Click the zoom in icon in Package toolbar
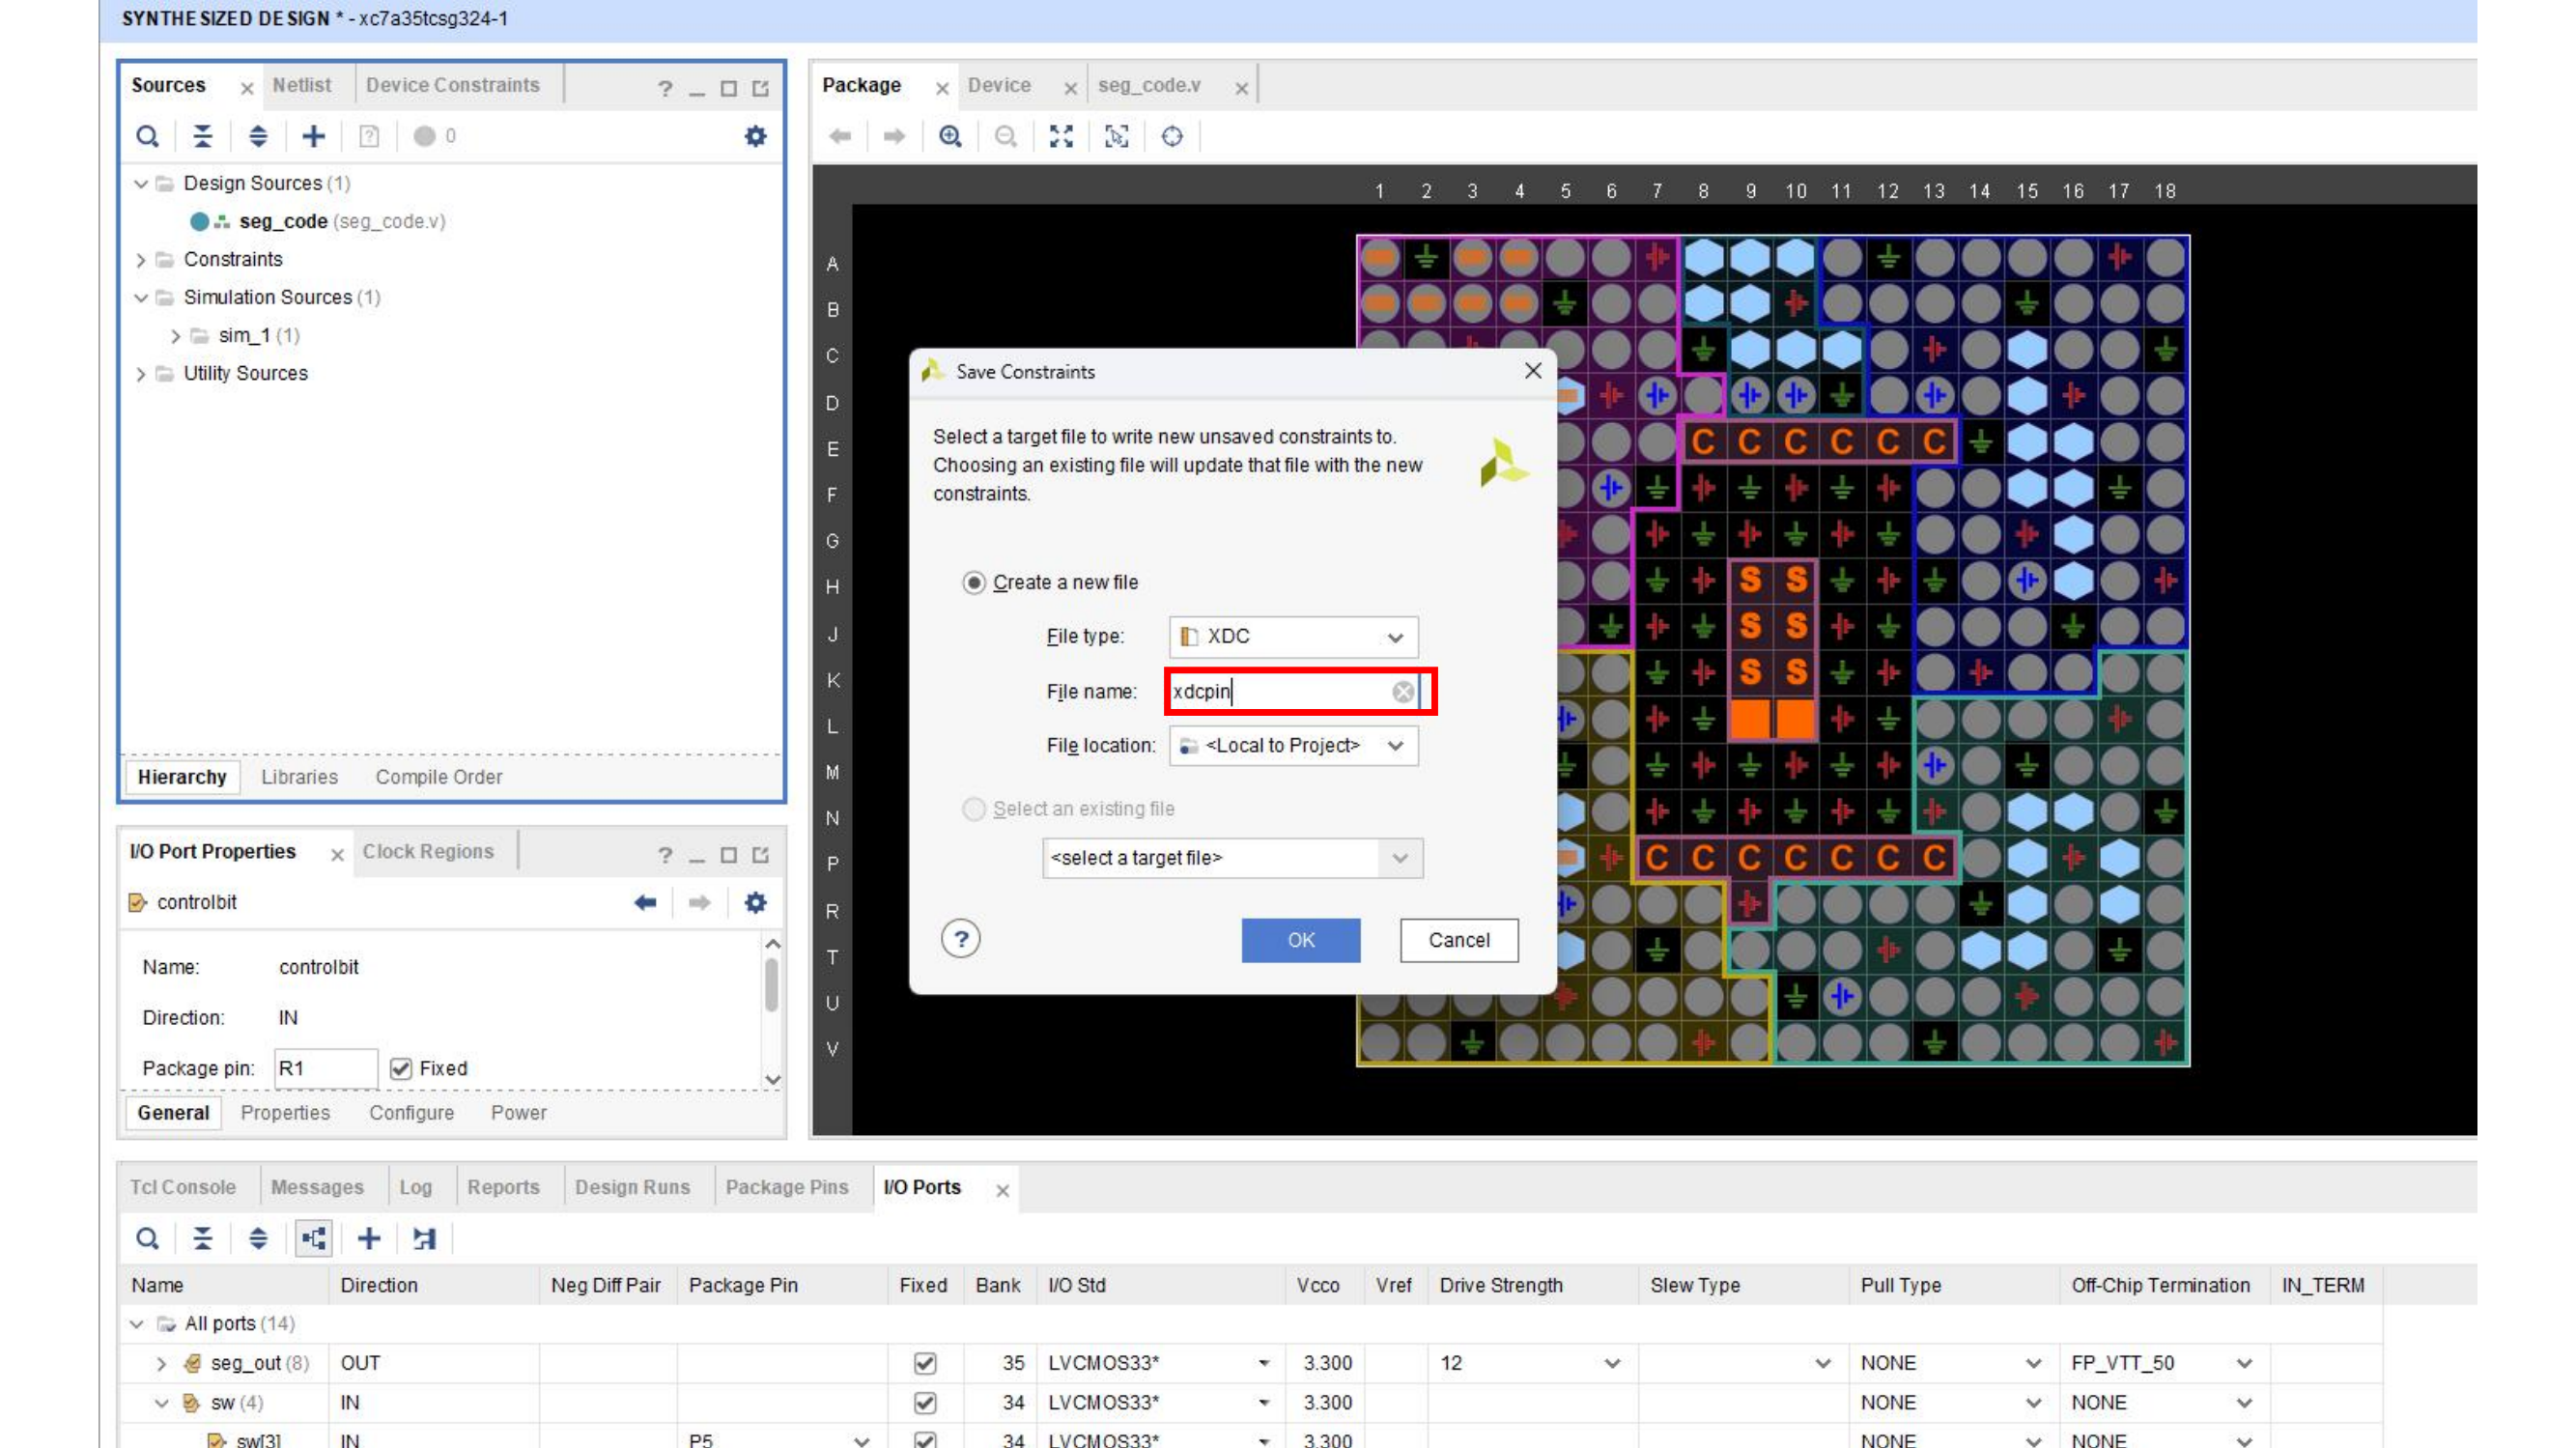Viewport: 2576px width, 1449px height. pyautogui.click(x=950, y=136)
